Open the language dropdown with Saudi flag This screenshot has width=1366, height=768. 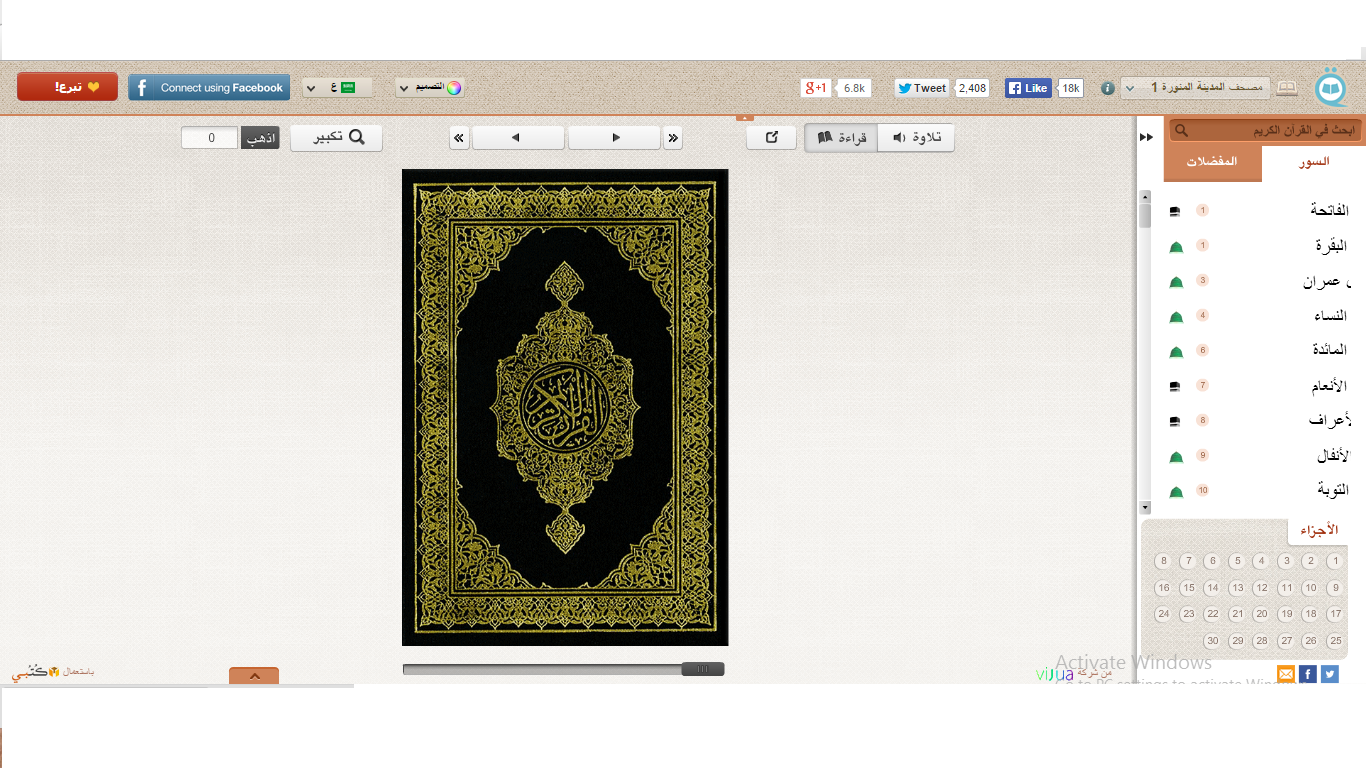(x=338, y=88)
